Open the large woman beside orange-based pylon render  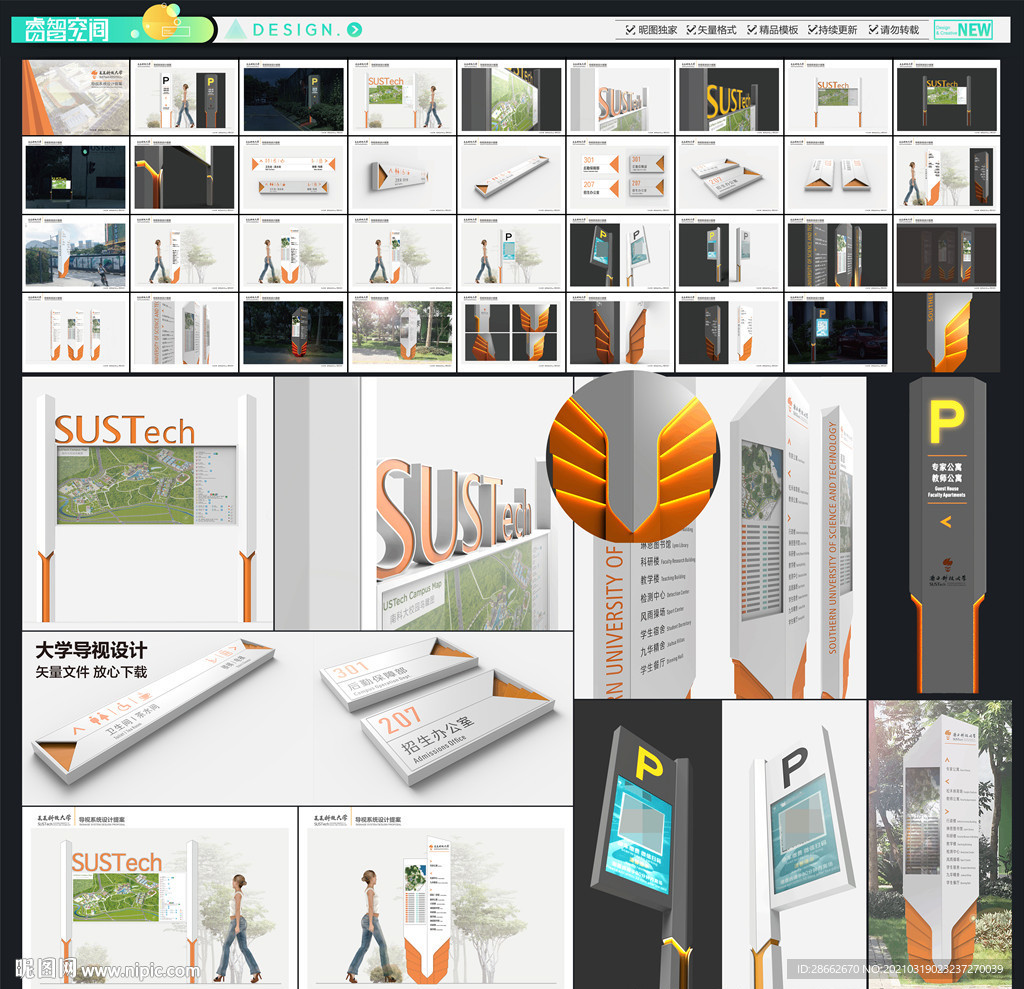(436, 897)
